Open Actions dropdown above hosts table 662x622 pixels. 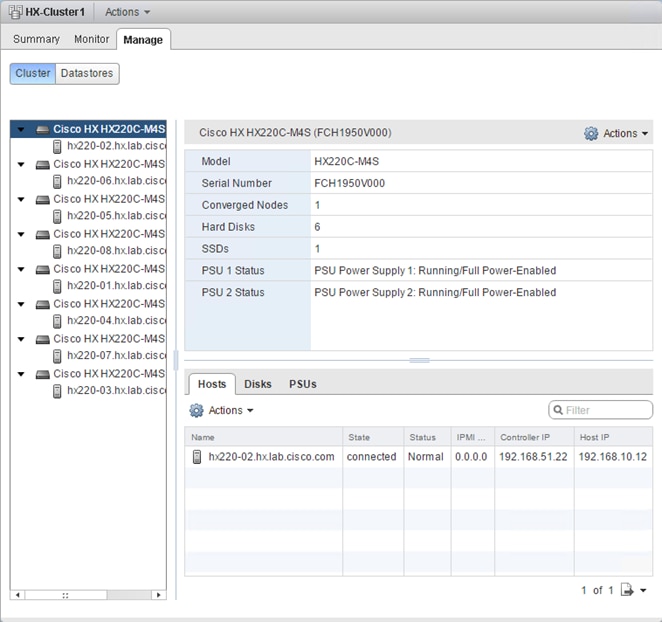[x=231, y=410]
